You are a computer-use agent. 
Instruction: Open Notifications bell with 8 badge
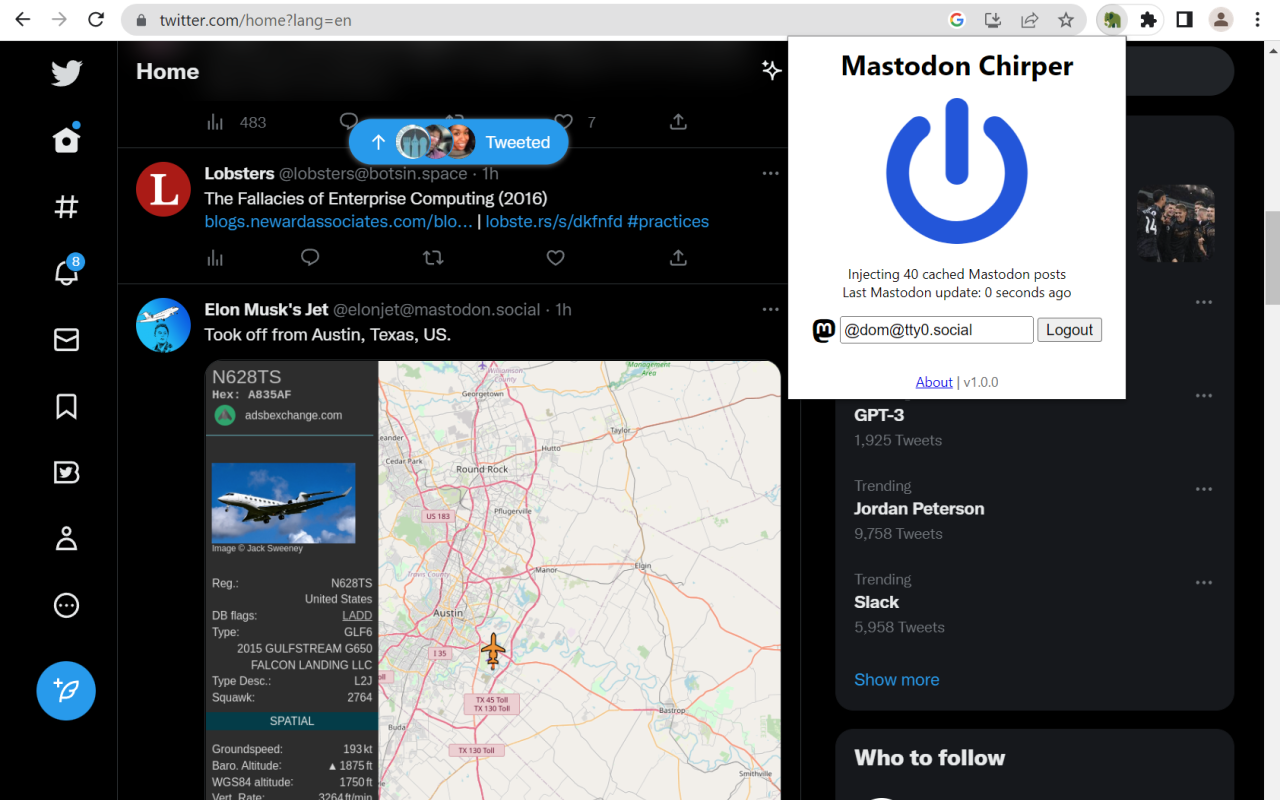pyautogui.click(x=67, y=270)
